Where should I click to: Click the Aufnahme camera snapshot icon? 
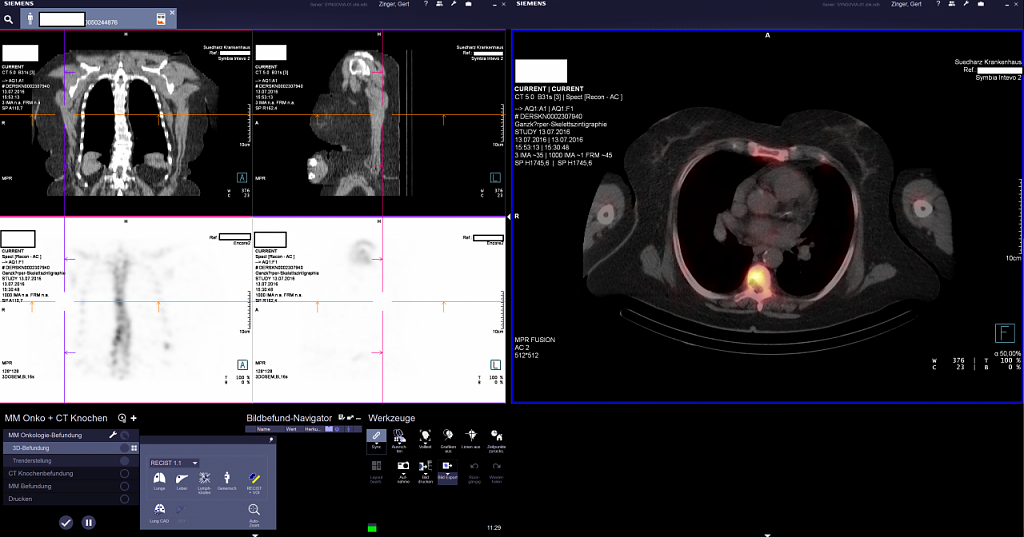click(x=402, y=466)
